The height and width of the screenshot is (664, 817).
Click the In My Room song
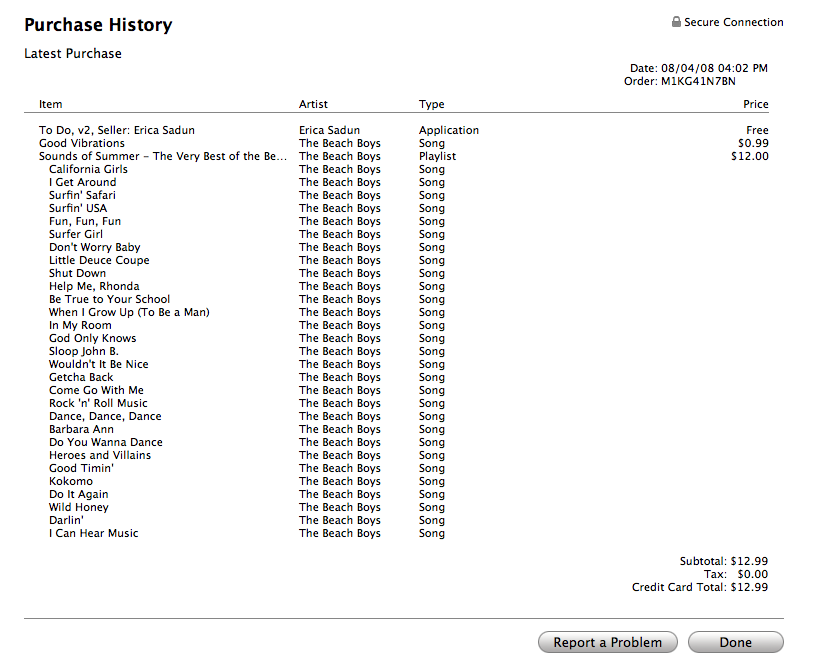coord(80,325)
